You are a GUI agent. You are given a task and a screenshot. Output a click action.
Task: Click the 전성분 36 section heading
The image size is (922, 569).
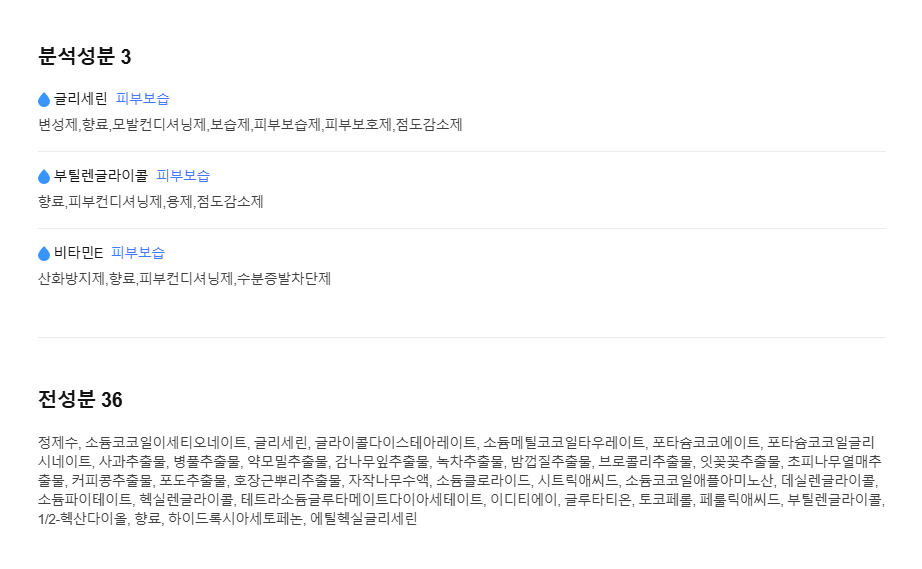coord(81,400)
